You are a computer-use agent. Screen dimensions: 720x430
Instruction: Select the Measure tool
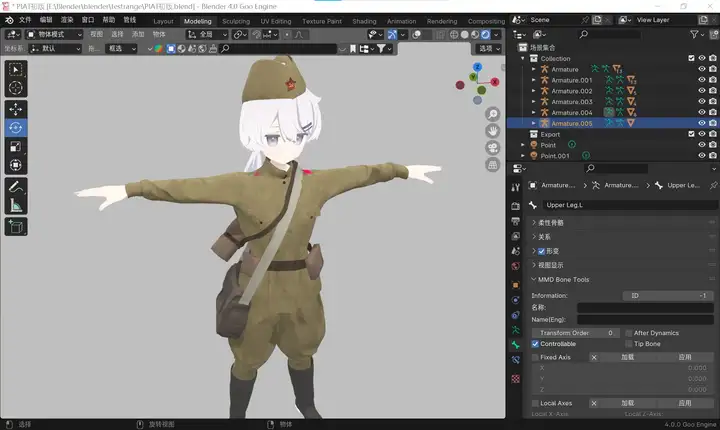17,205
